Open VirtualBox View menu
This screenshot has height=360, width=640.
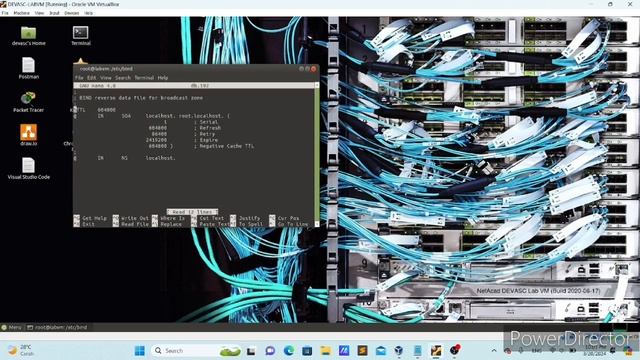pyautogui.click(x=39, y=13)
